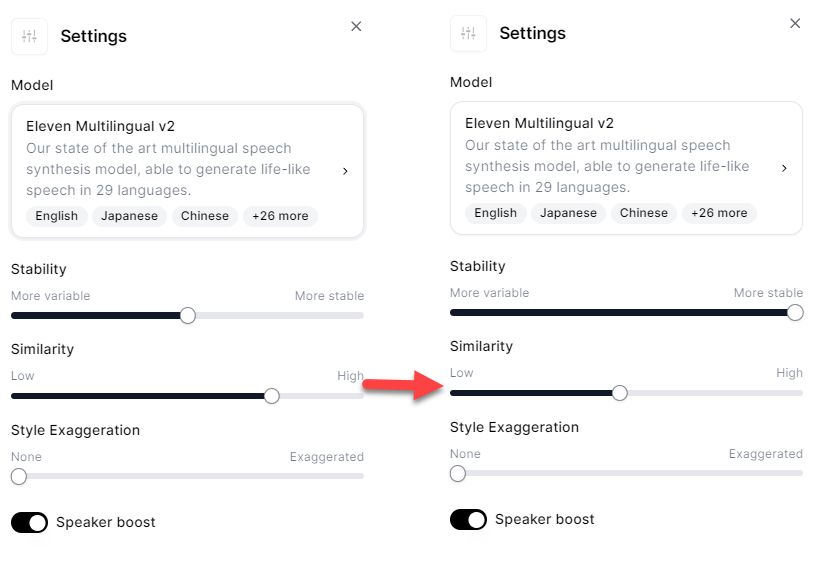Close the right Settings panel
The height and width of the screenshot is (568, 818).
pyautogui.click(x=795, y=24)
